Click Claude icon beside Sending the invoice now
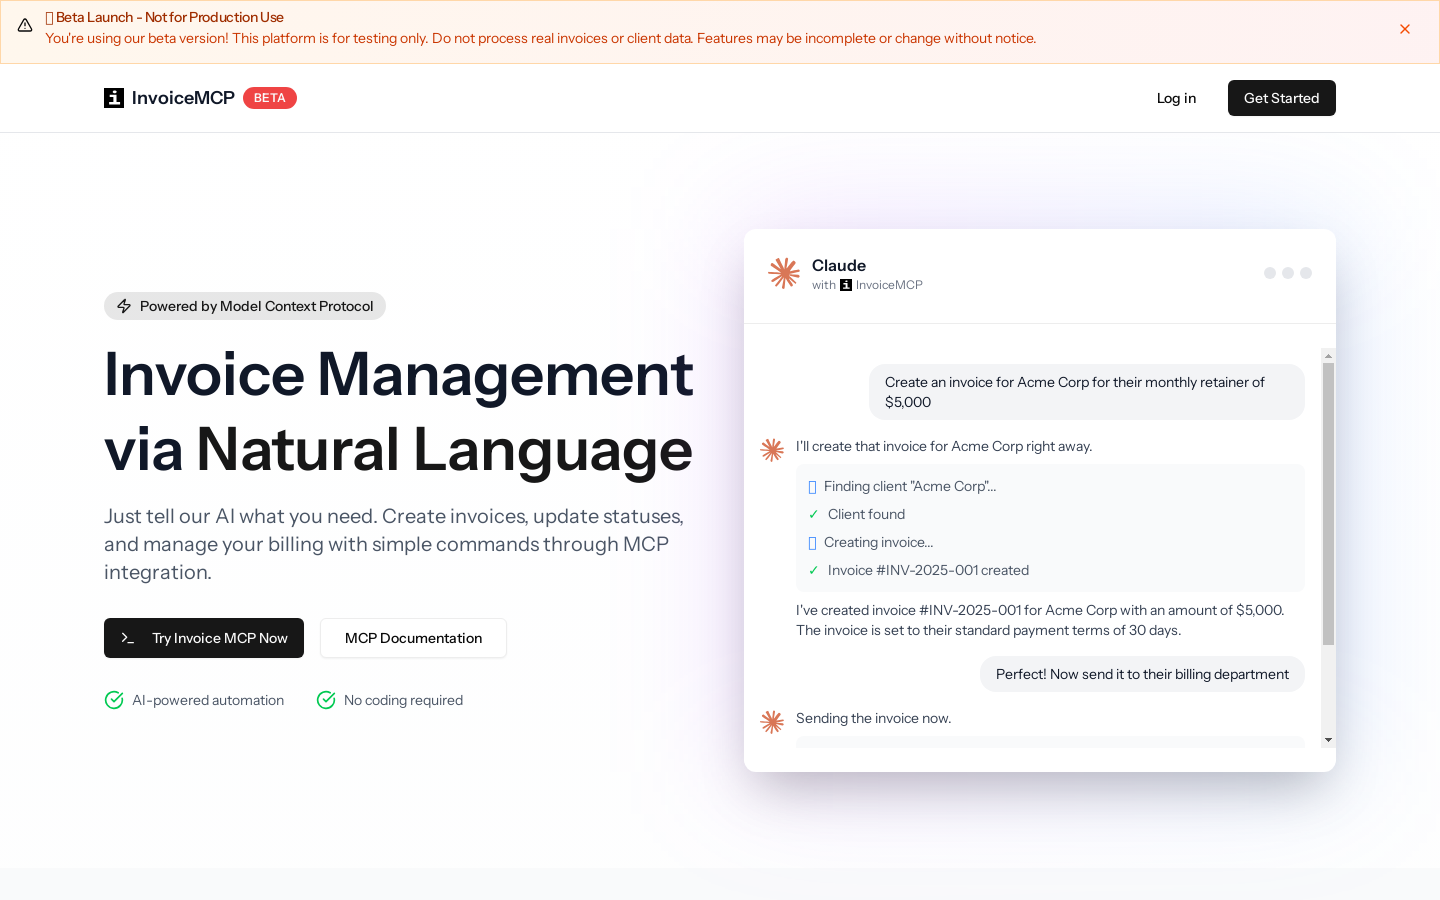The image size is (1440, 900). 772,722
